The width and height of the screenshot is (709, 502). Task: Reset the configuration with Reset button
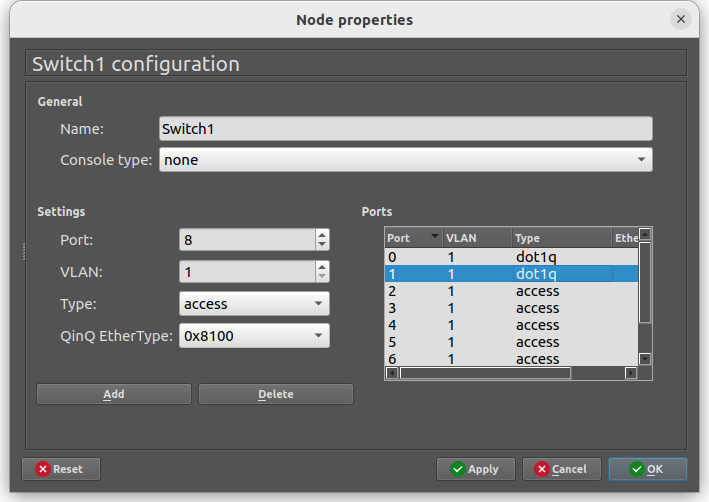[61, 469]
